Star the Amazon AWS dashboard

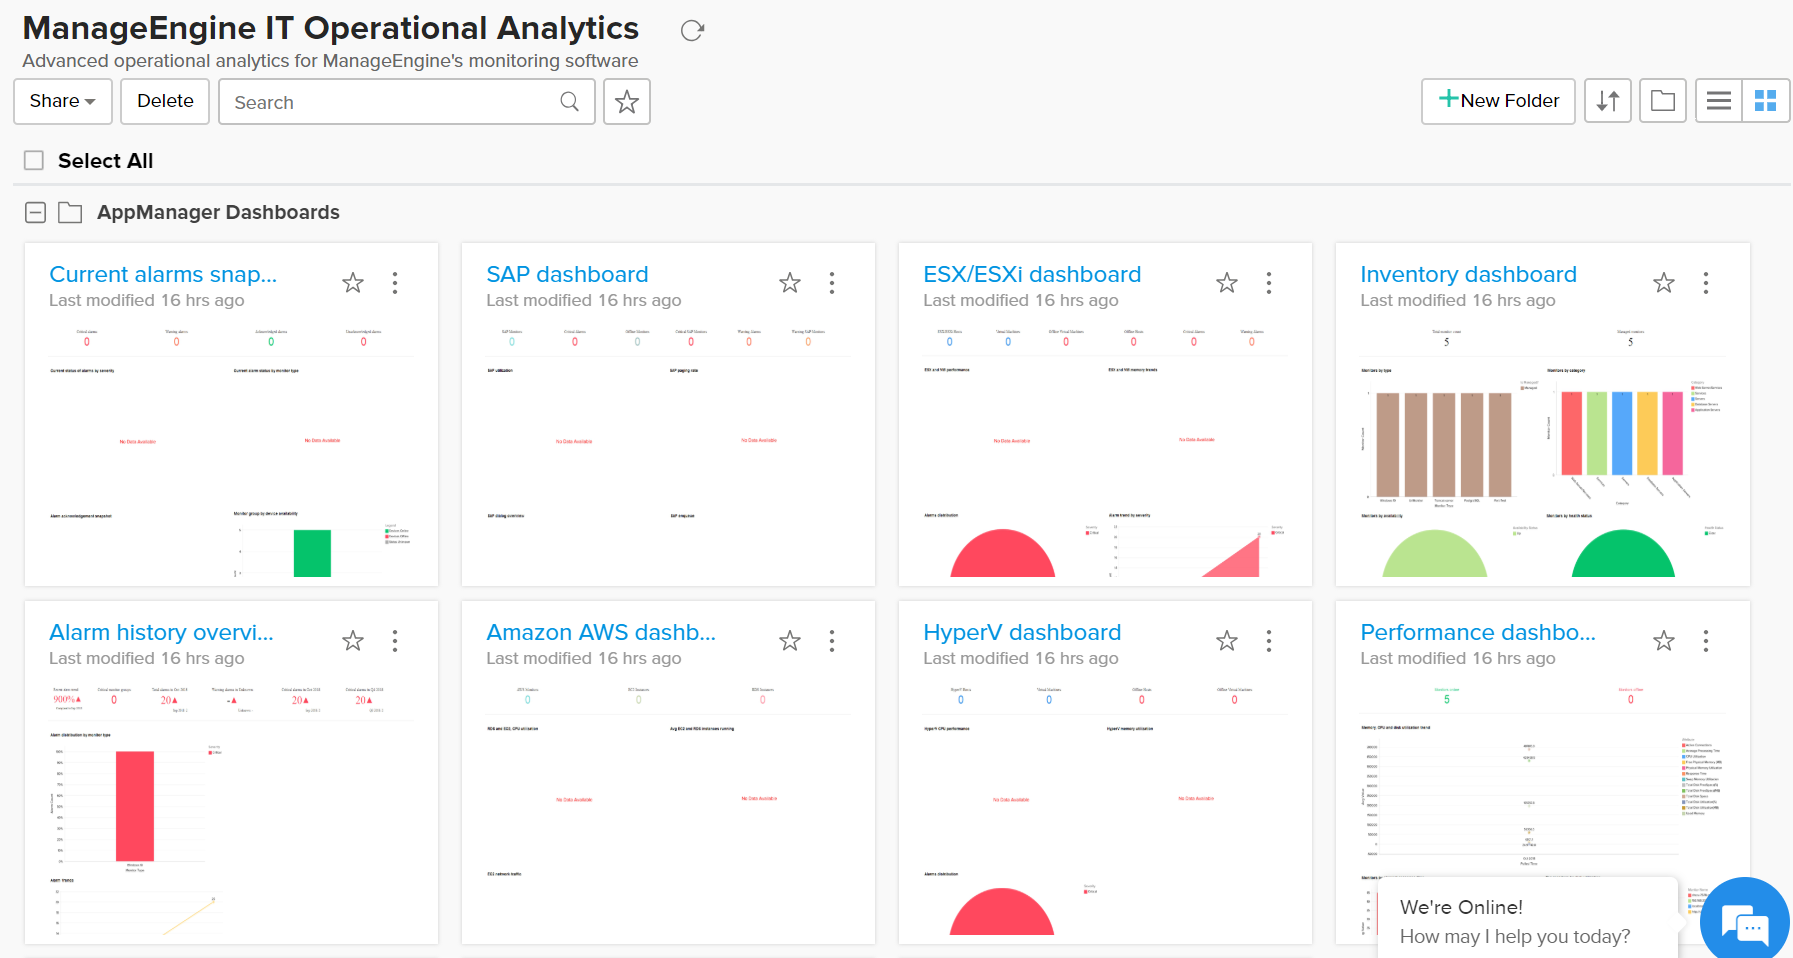(790, 641)
